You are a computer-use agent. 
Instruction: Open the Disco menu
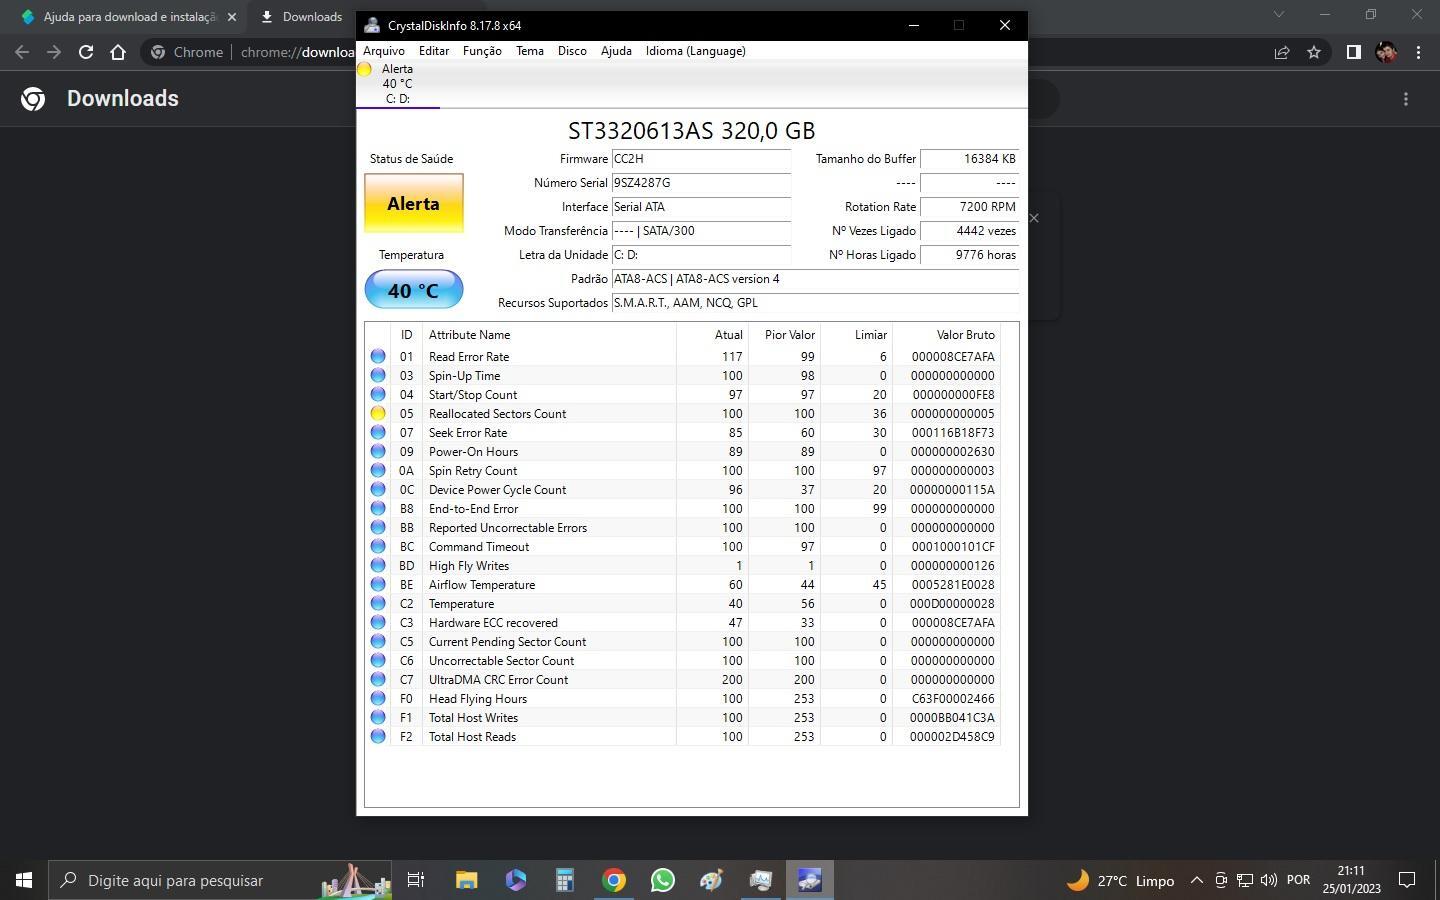[x=572, y=51]
